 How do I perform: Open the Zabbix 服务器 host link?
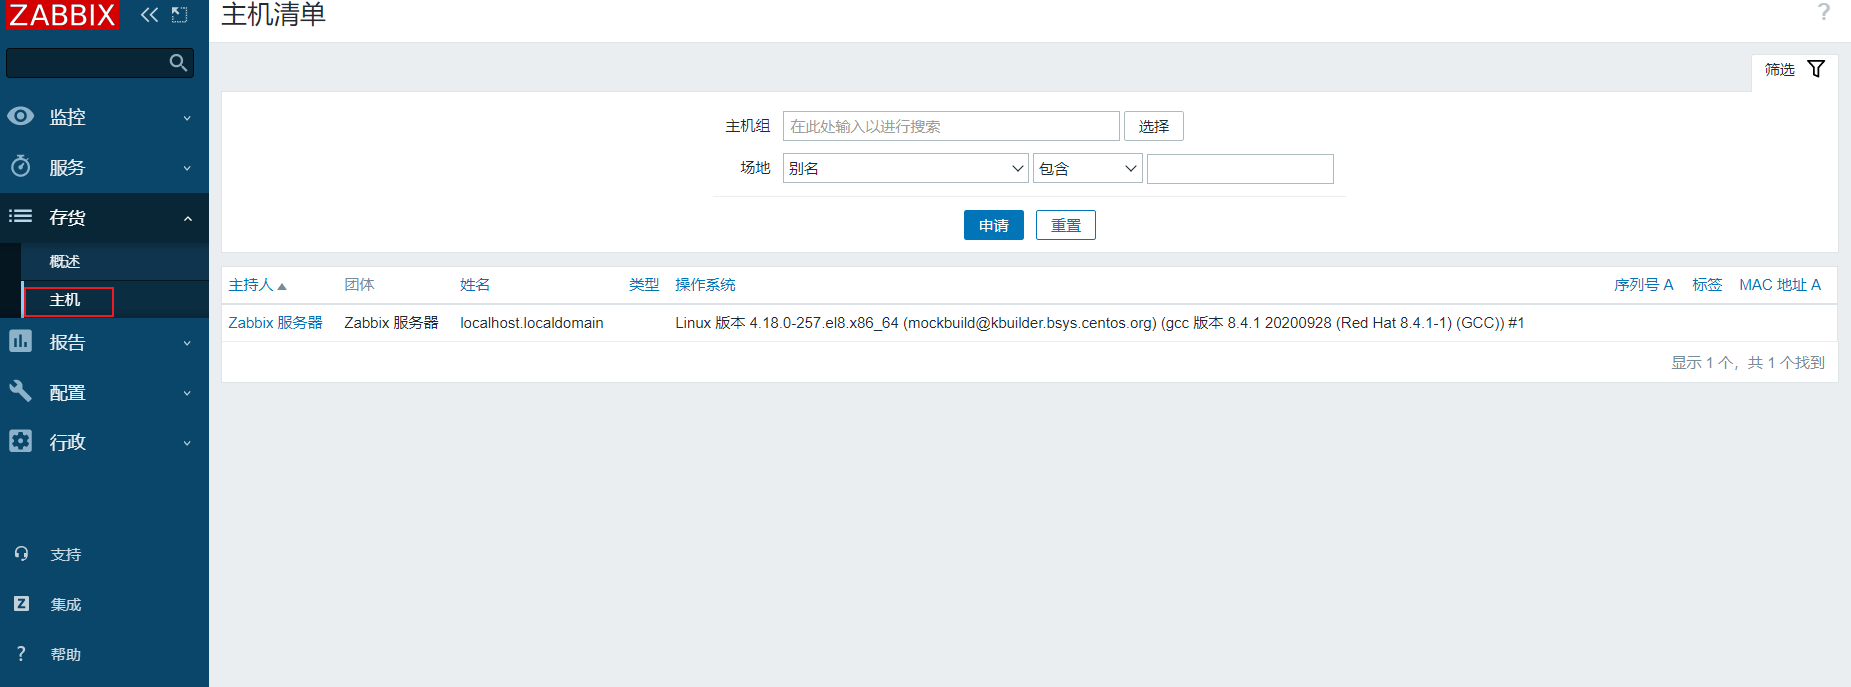[x=275, y=323]
